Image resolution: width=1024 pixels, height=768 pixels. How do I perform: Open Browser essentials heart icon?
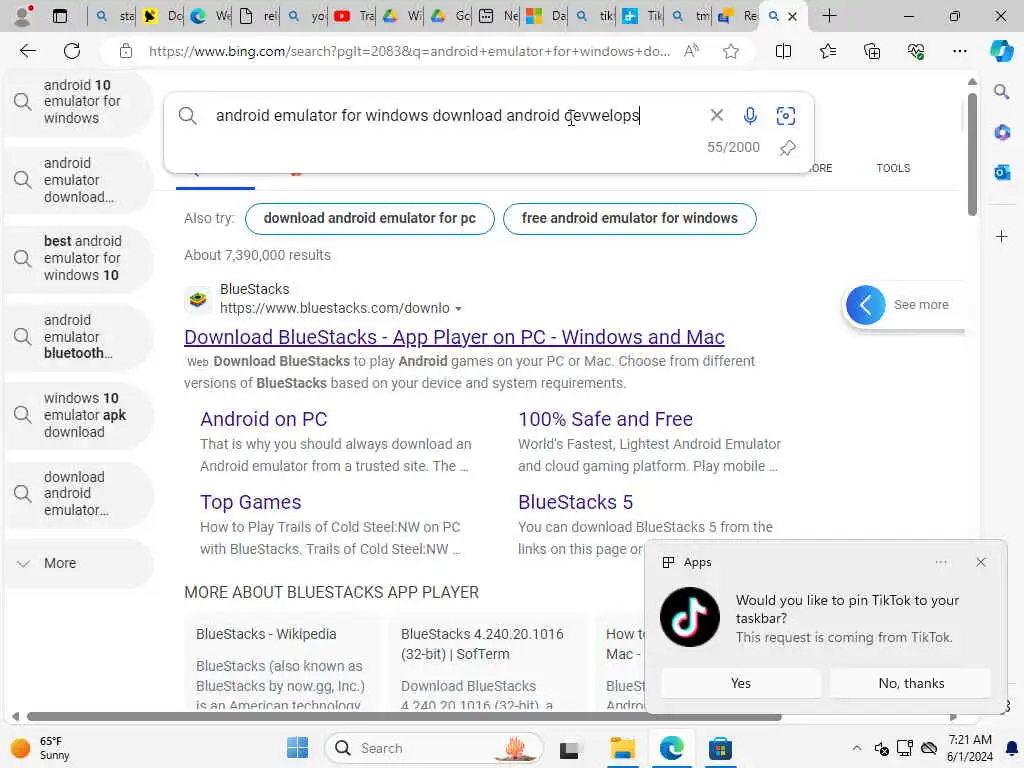(916, 51)
